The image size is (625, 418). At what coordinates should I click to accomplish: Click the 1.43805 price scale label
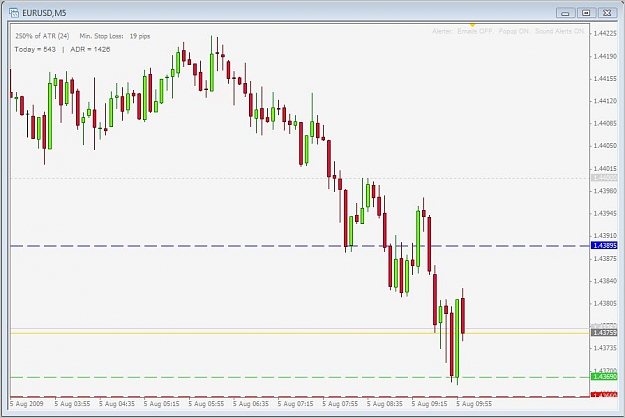(605, 304)
